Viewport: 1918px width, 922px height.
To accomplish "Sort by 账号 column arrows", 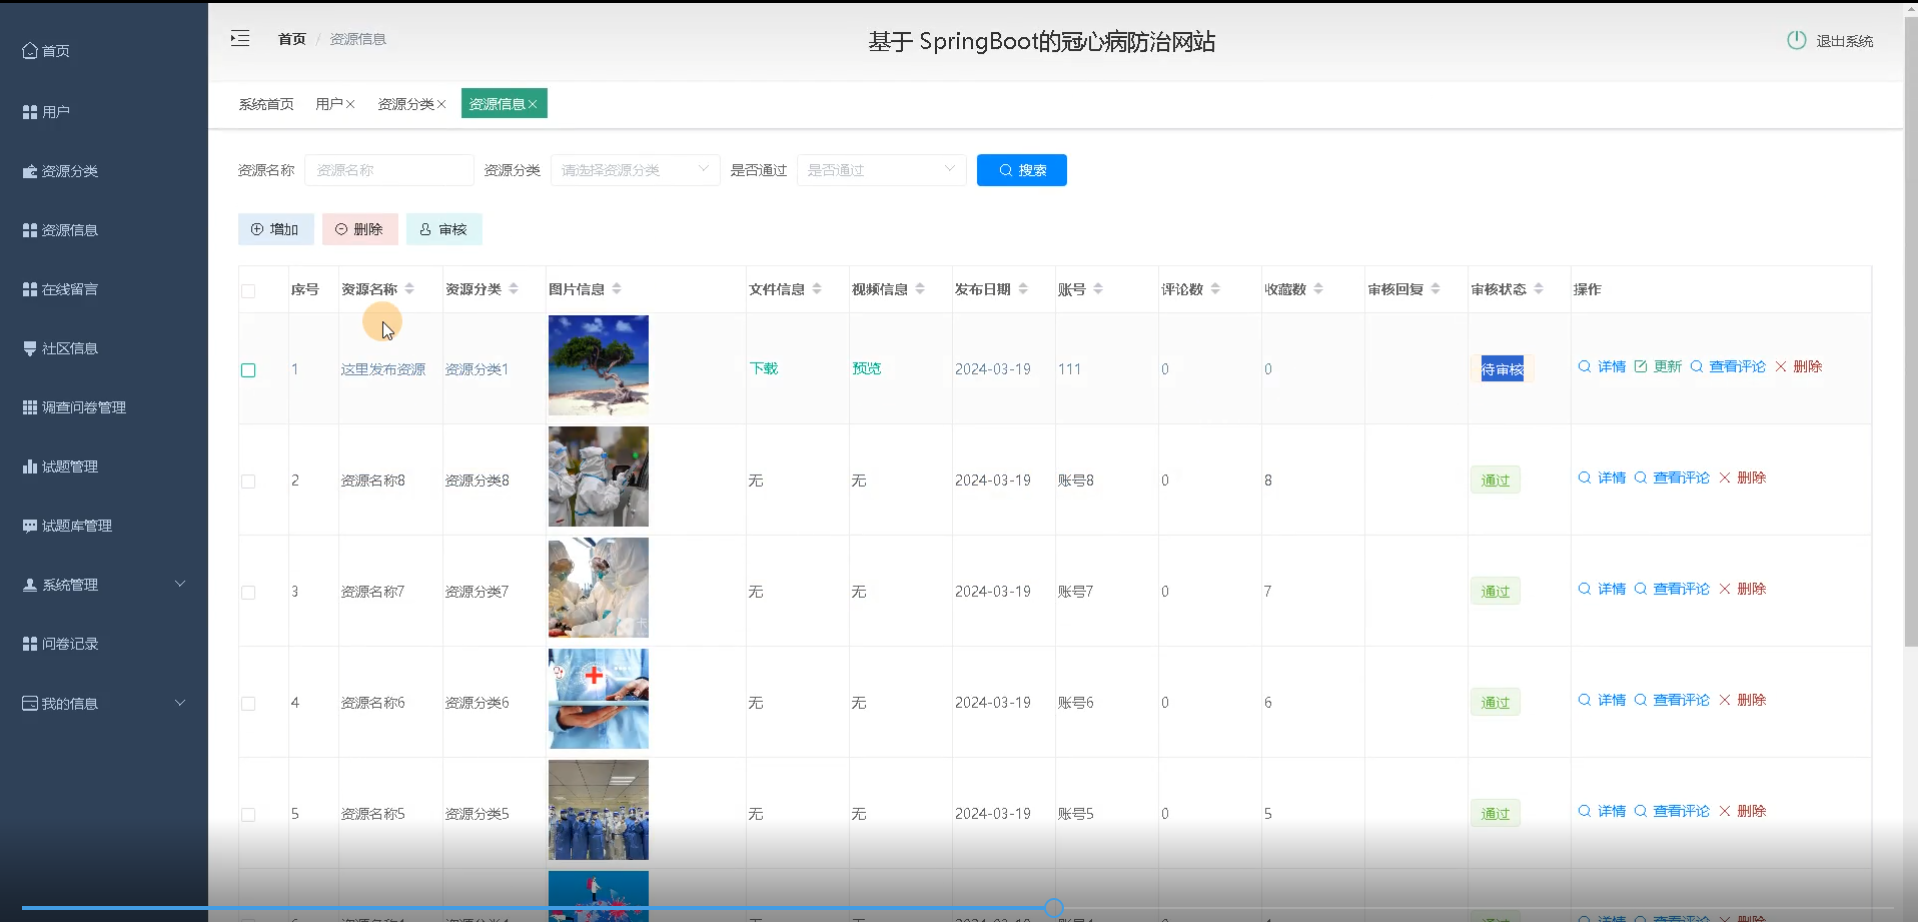I will (x=1098, y=289).
